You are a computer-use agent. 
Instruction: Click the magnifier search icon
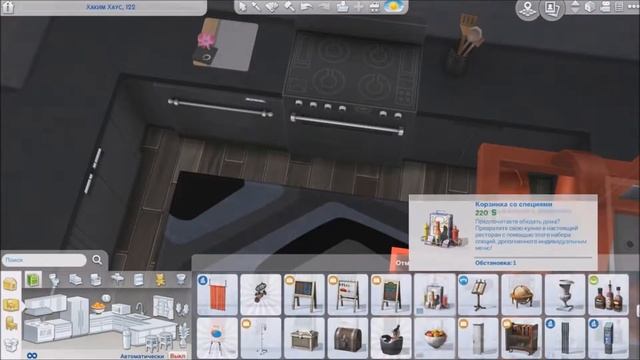pyautogui.click(x=97, y=260)
